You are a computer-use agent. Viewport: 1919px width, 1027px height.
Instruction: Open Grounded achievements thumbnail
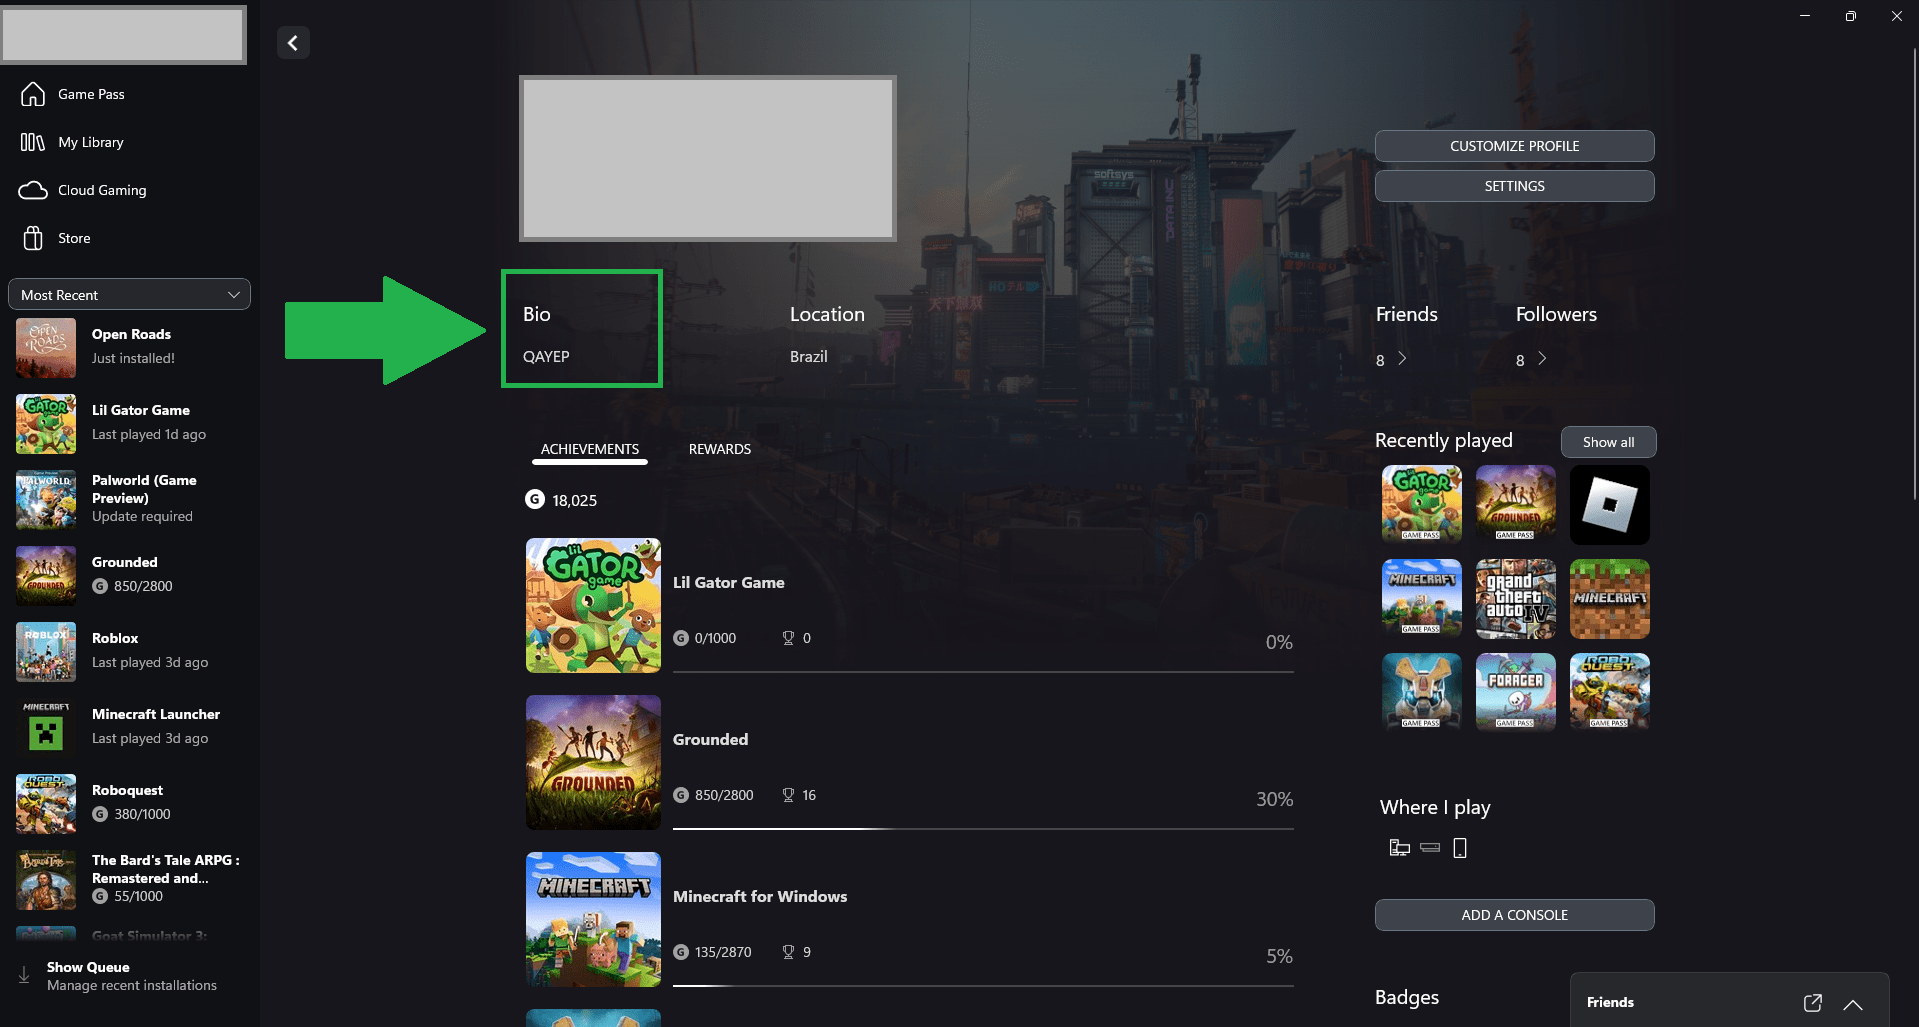point(593,762)
